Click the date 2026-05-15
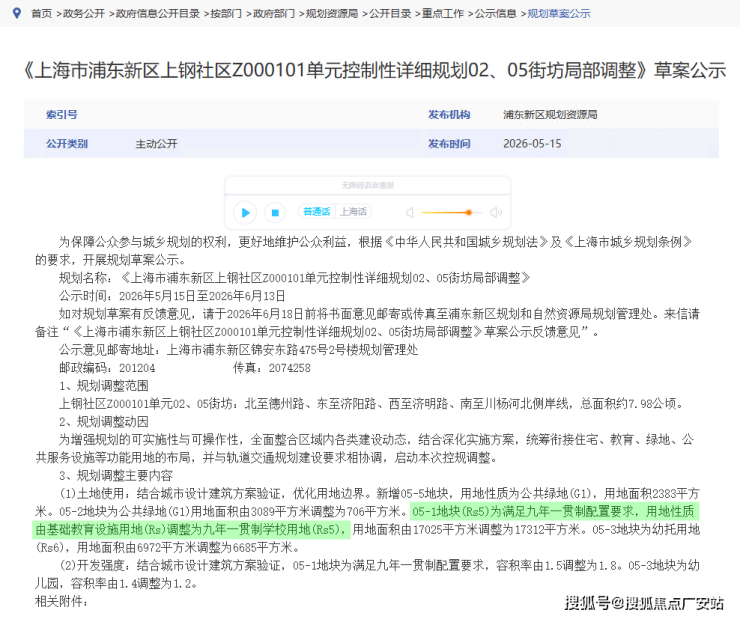This screenshot has width=740, height=619. 532,143
